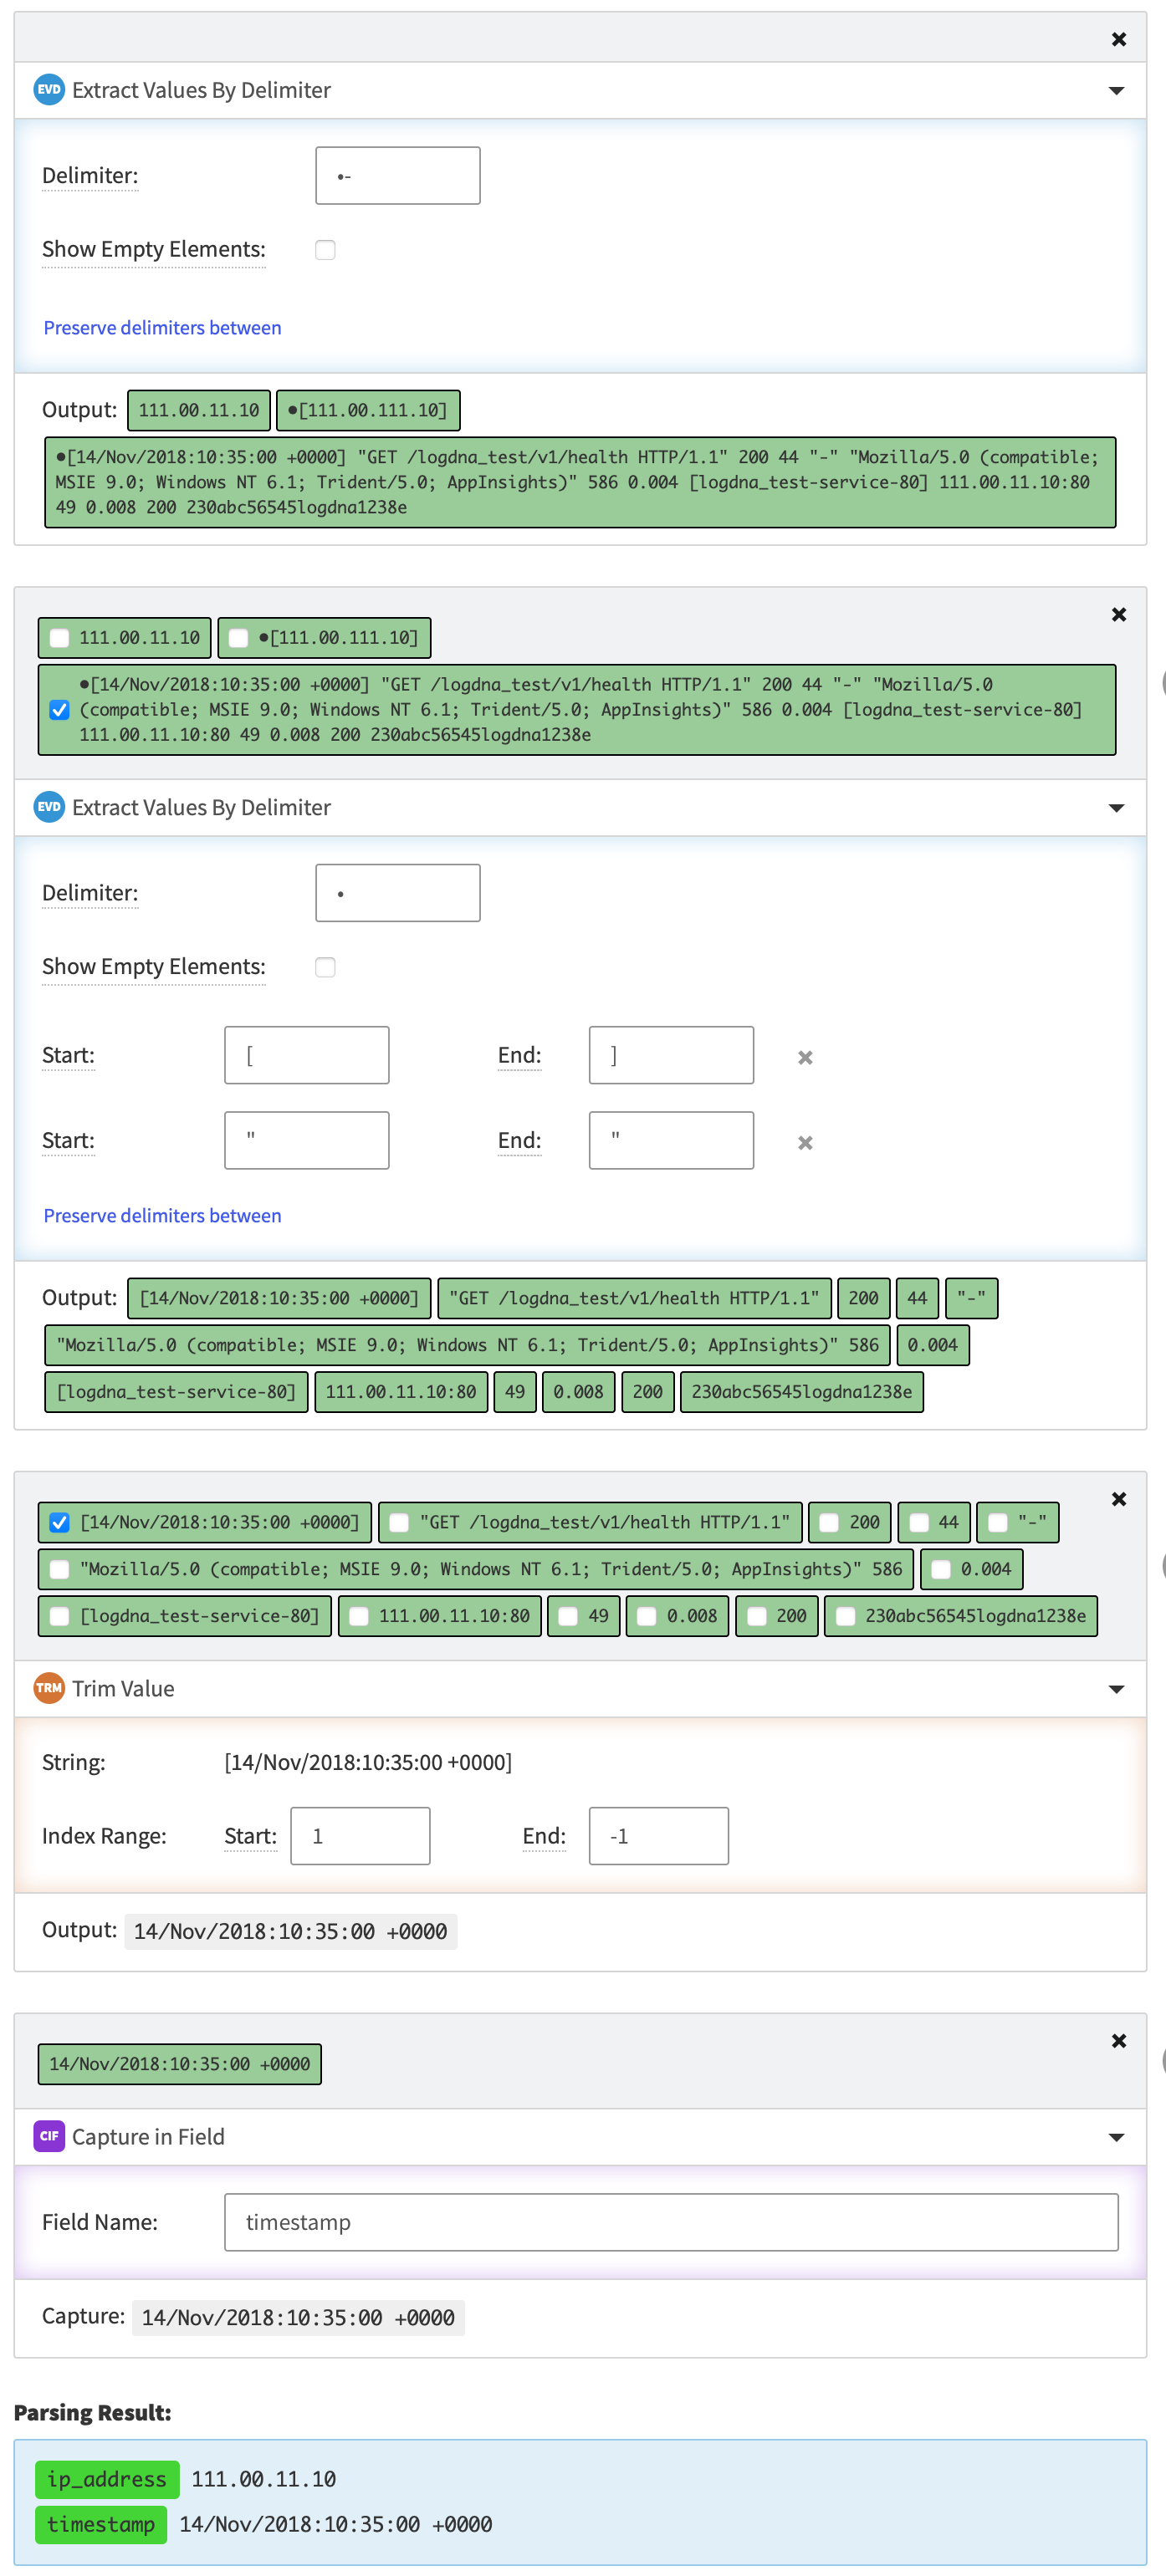1166x2576 pixels.
Task: Collapse the first Extract Values By Delimiter panel
Action: coord(1117,91)
